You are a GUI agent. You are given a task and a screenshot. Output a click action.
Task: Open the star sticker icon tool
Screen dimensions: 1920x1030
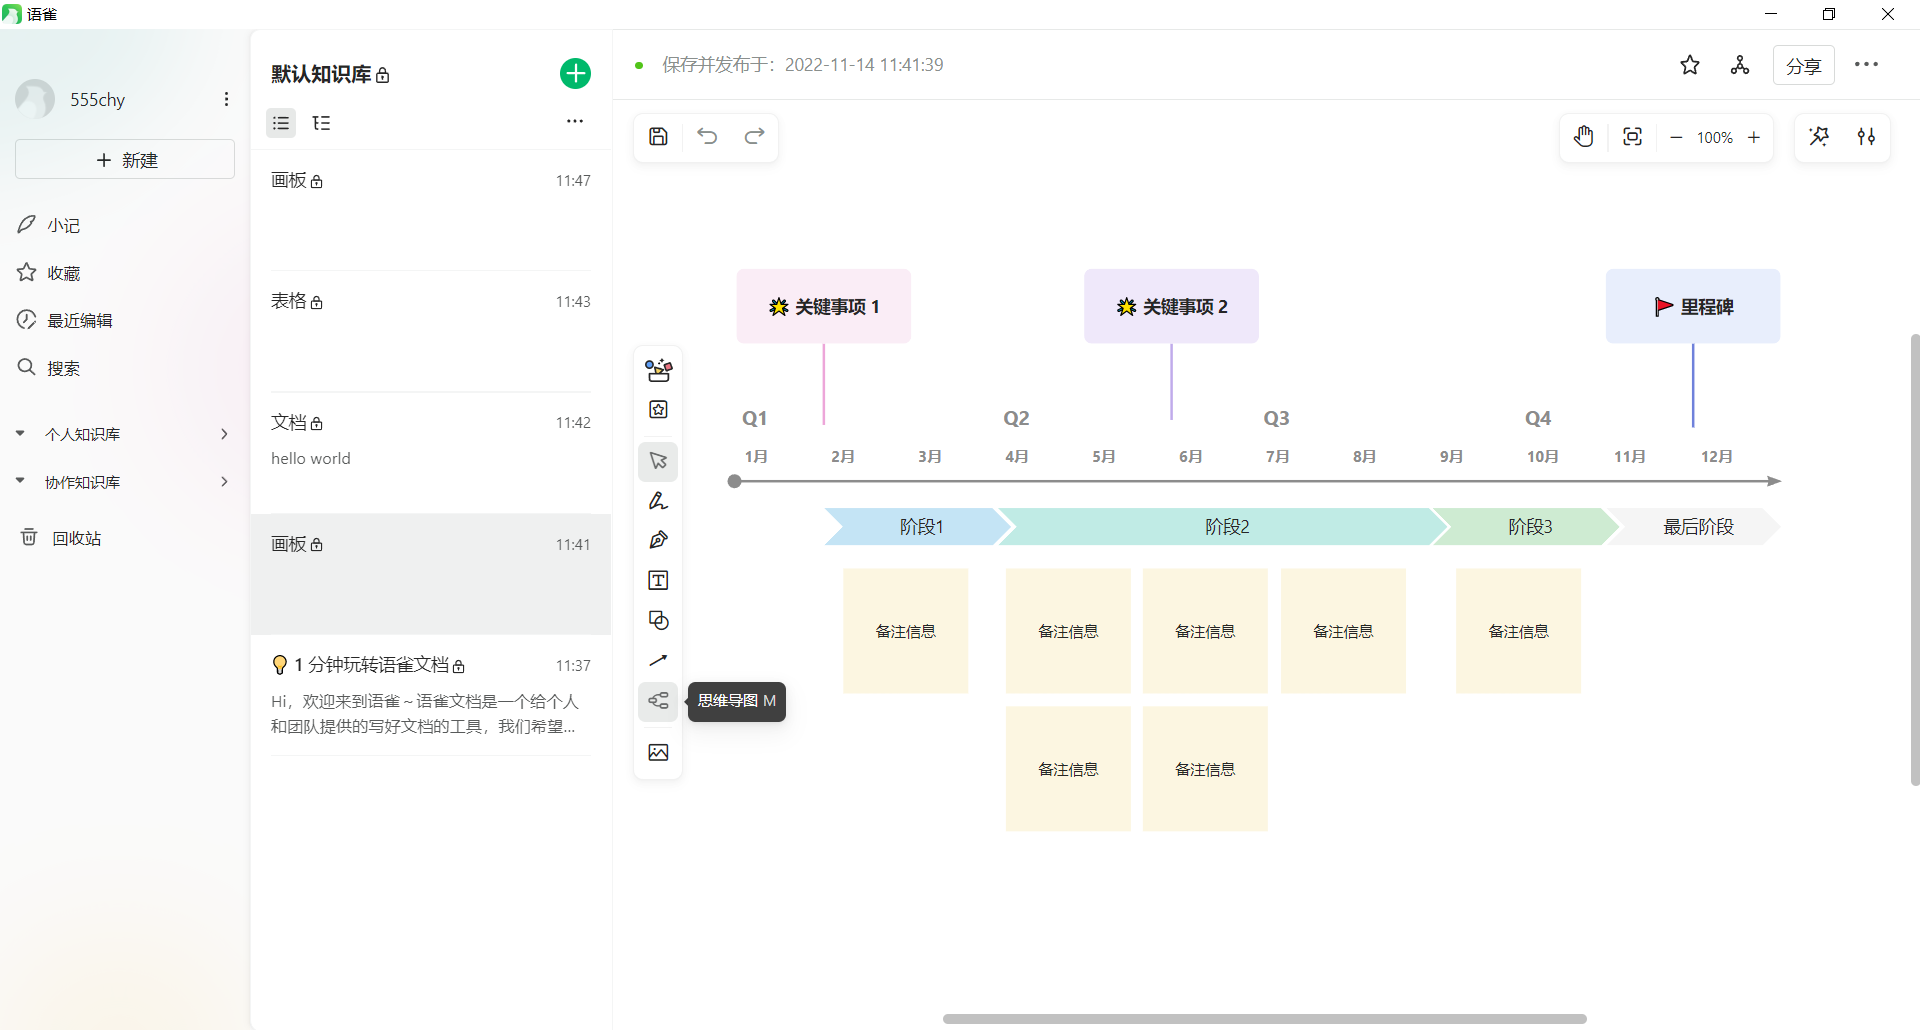point(658,410)
